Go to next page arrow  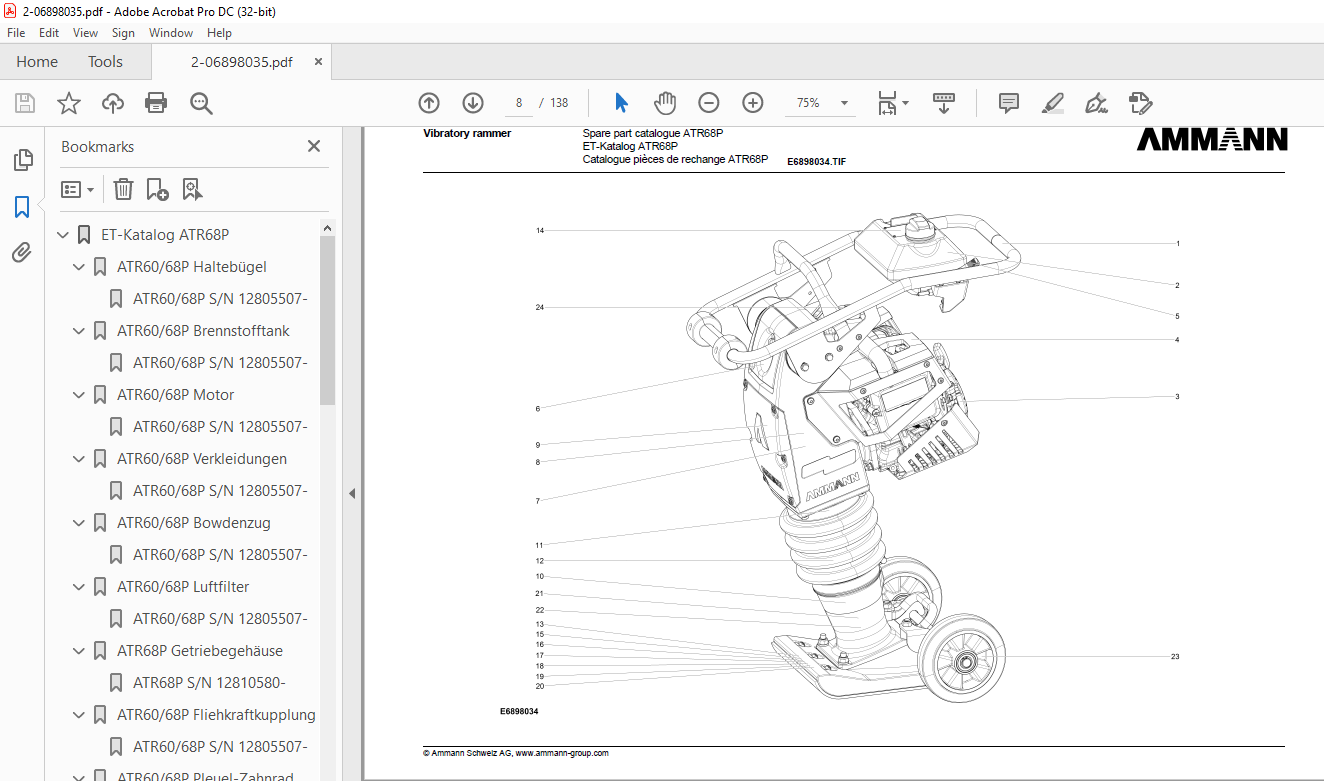click(x=473, y=103)
